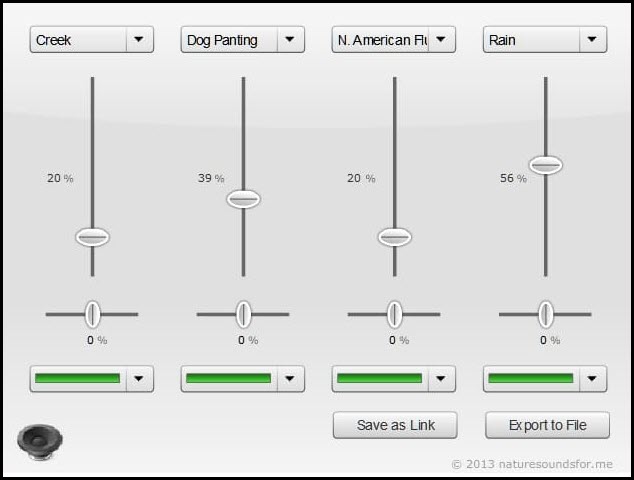Screen dimensions: 634x480
Task: Open the third channel's green bar dropdown
Action: (393, 379)
